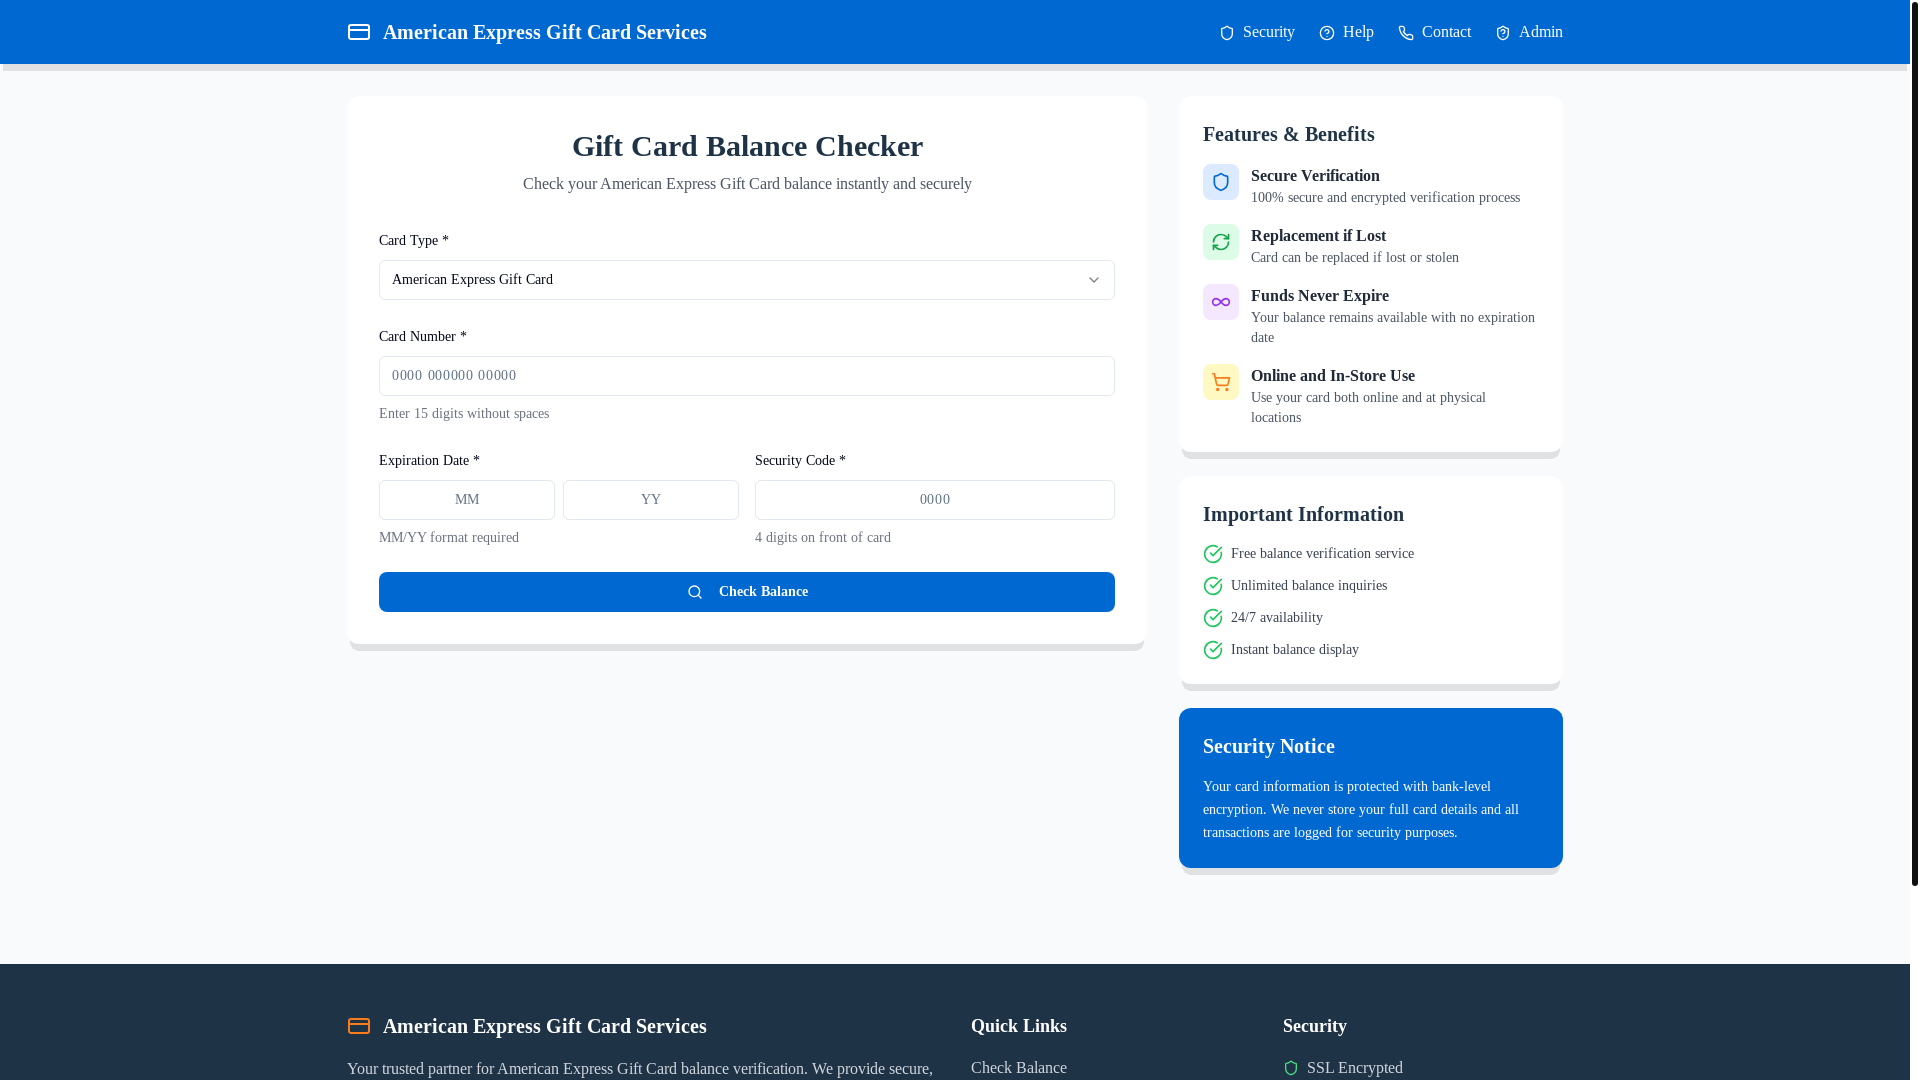Viewport: 1920px width, 1080px height.
Task: Click the page vertical scrollbar
Action: (x=1915, y=443)
